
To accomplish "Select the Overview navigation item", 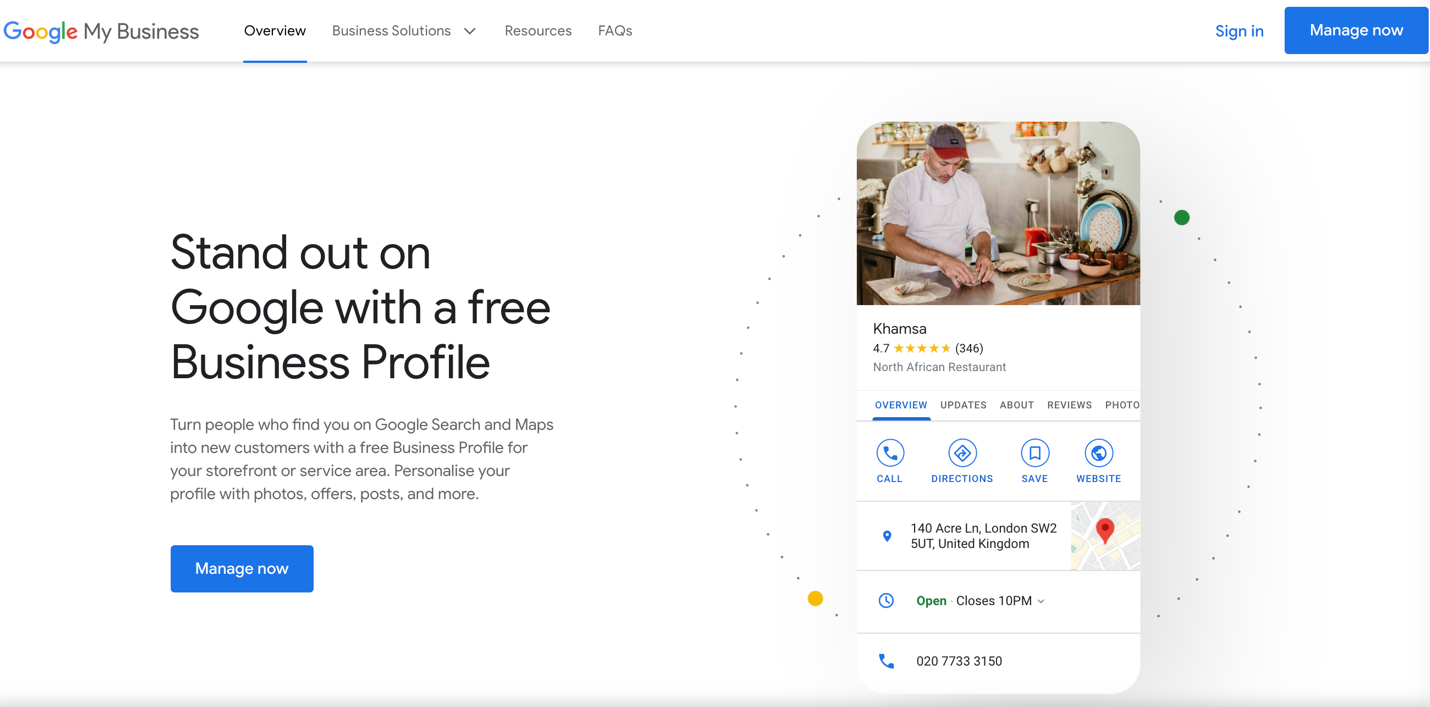I will [x=275, y=31].
